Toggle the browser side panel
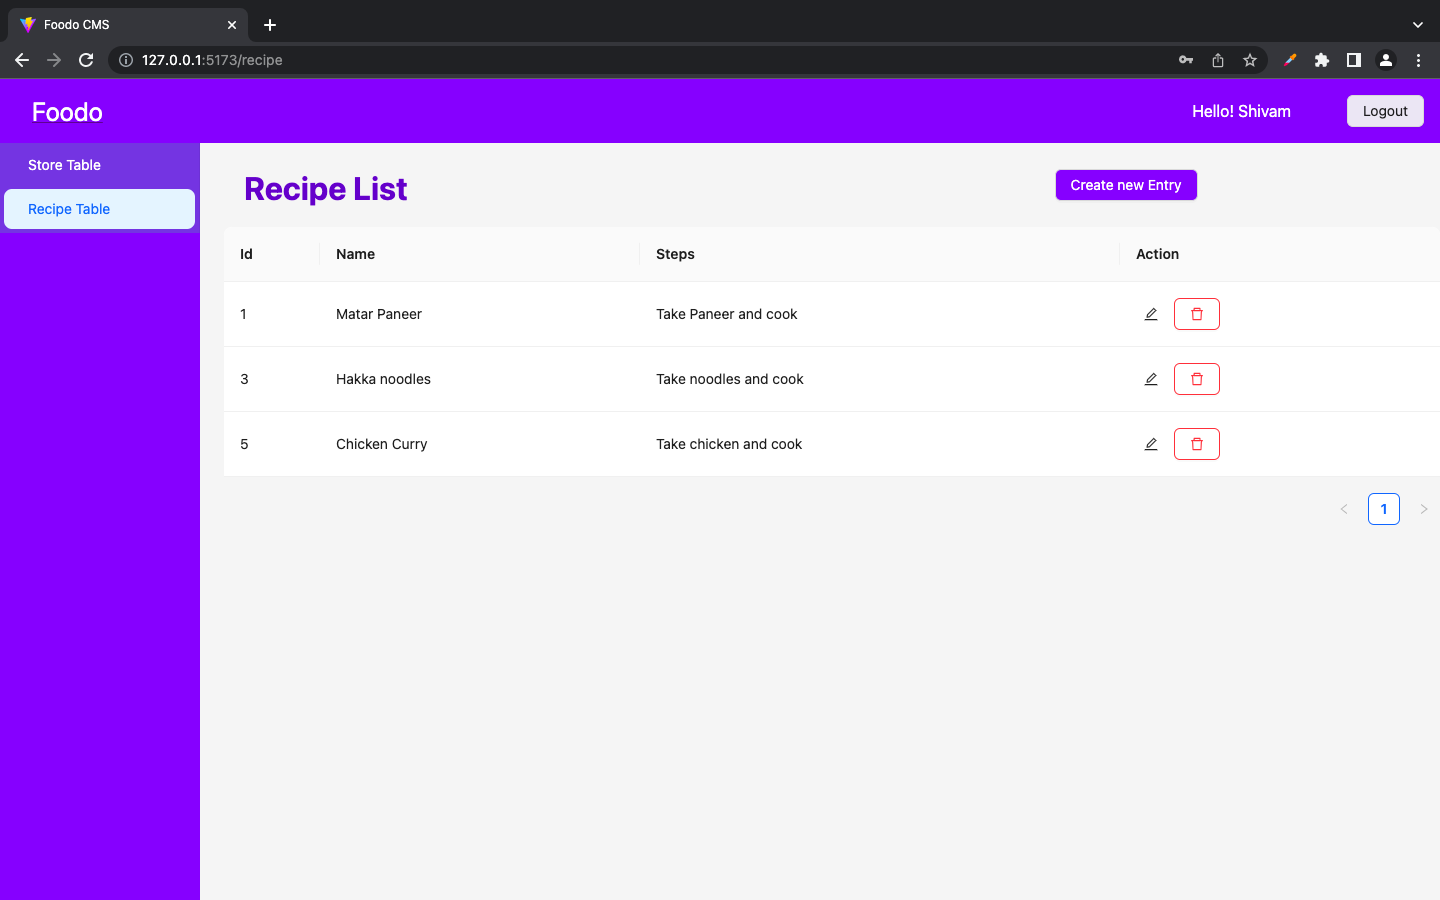Image resolution: width=1440 pixels, height=900 pixels. click(1354, 60)
